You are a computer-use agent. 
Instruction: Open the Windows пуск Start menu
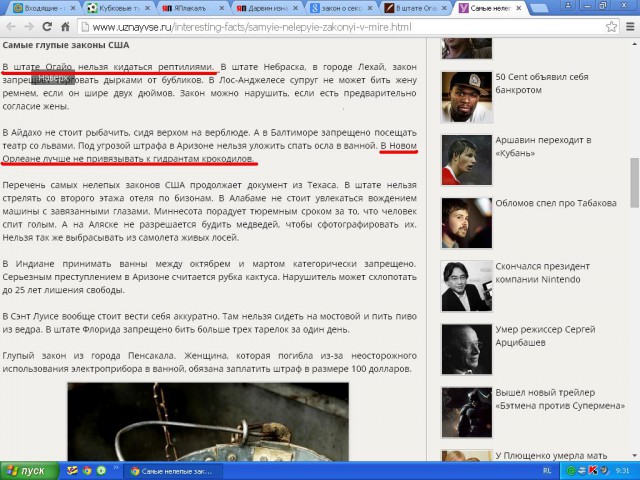click(29, 471)
